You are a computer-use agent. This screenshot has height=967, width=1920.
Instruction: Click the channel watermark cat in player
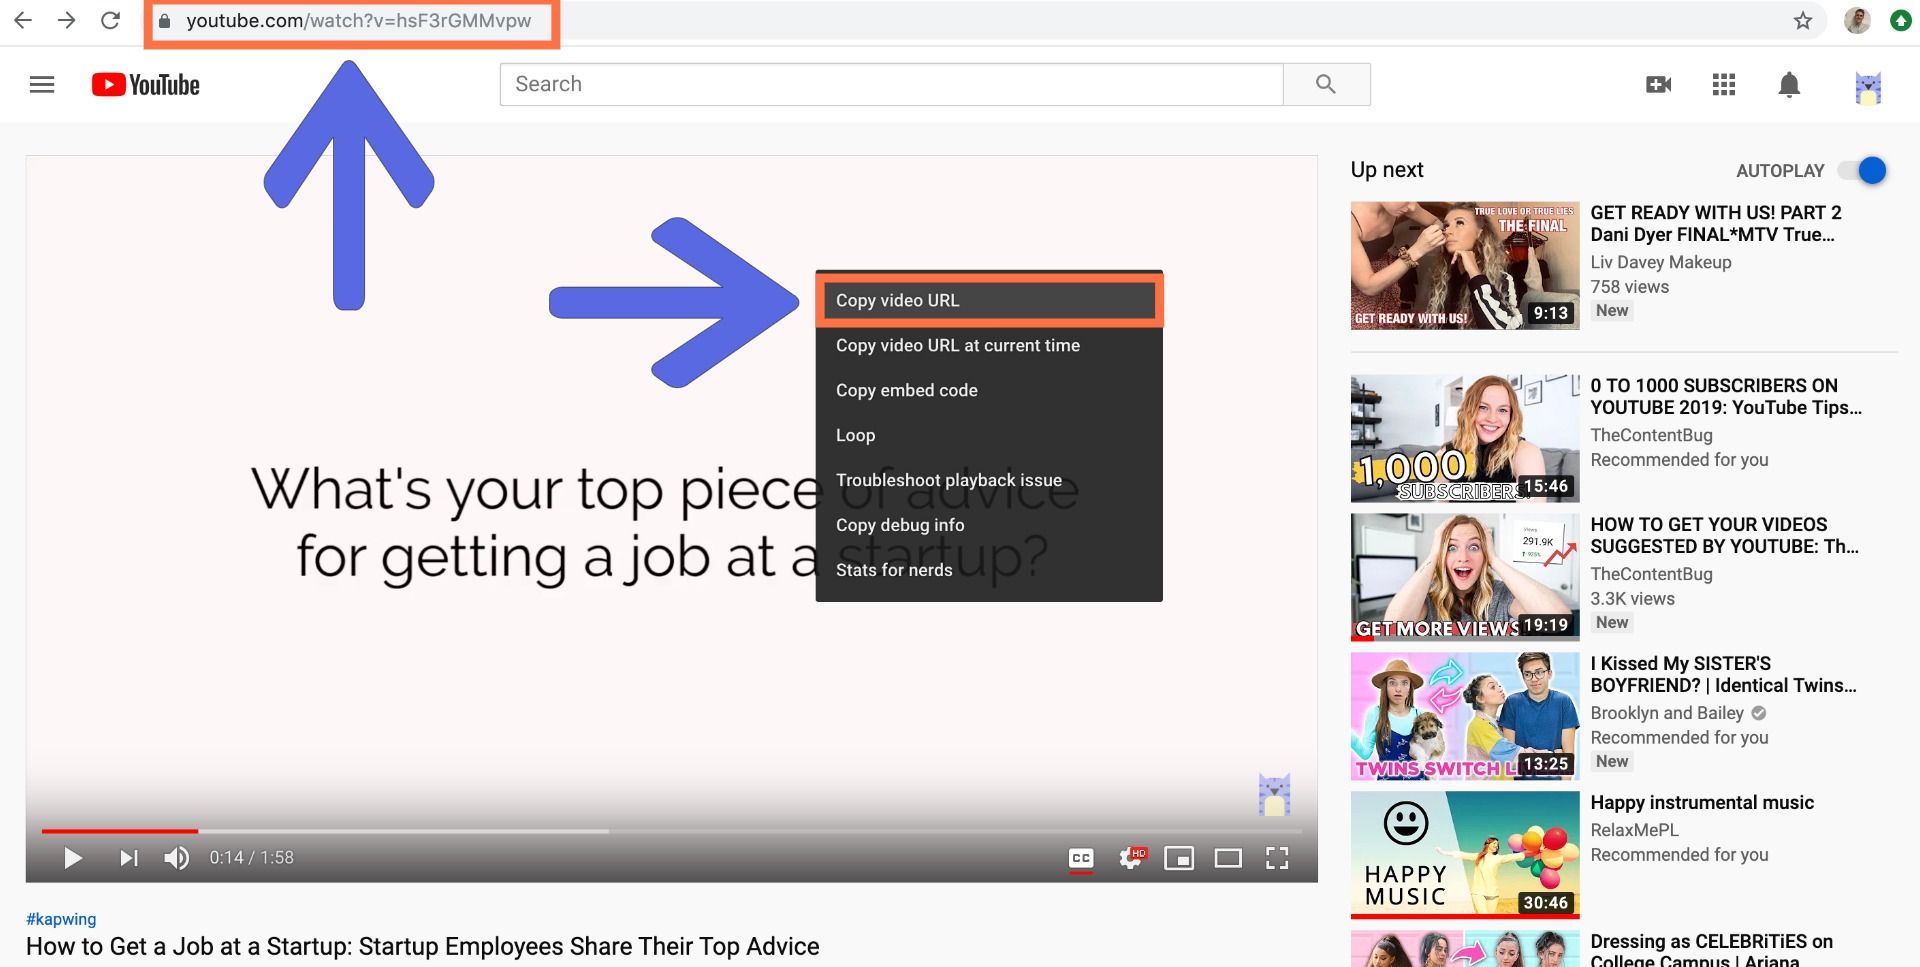(1274, 795)
